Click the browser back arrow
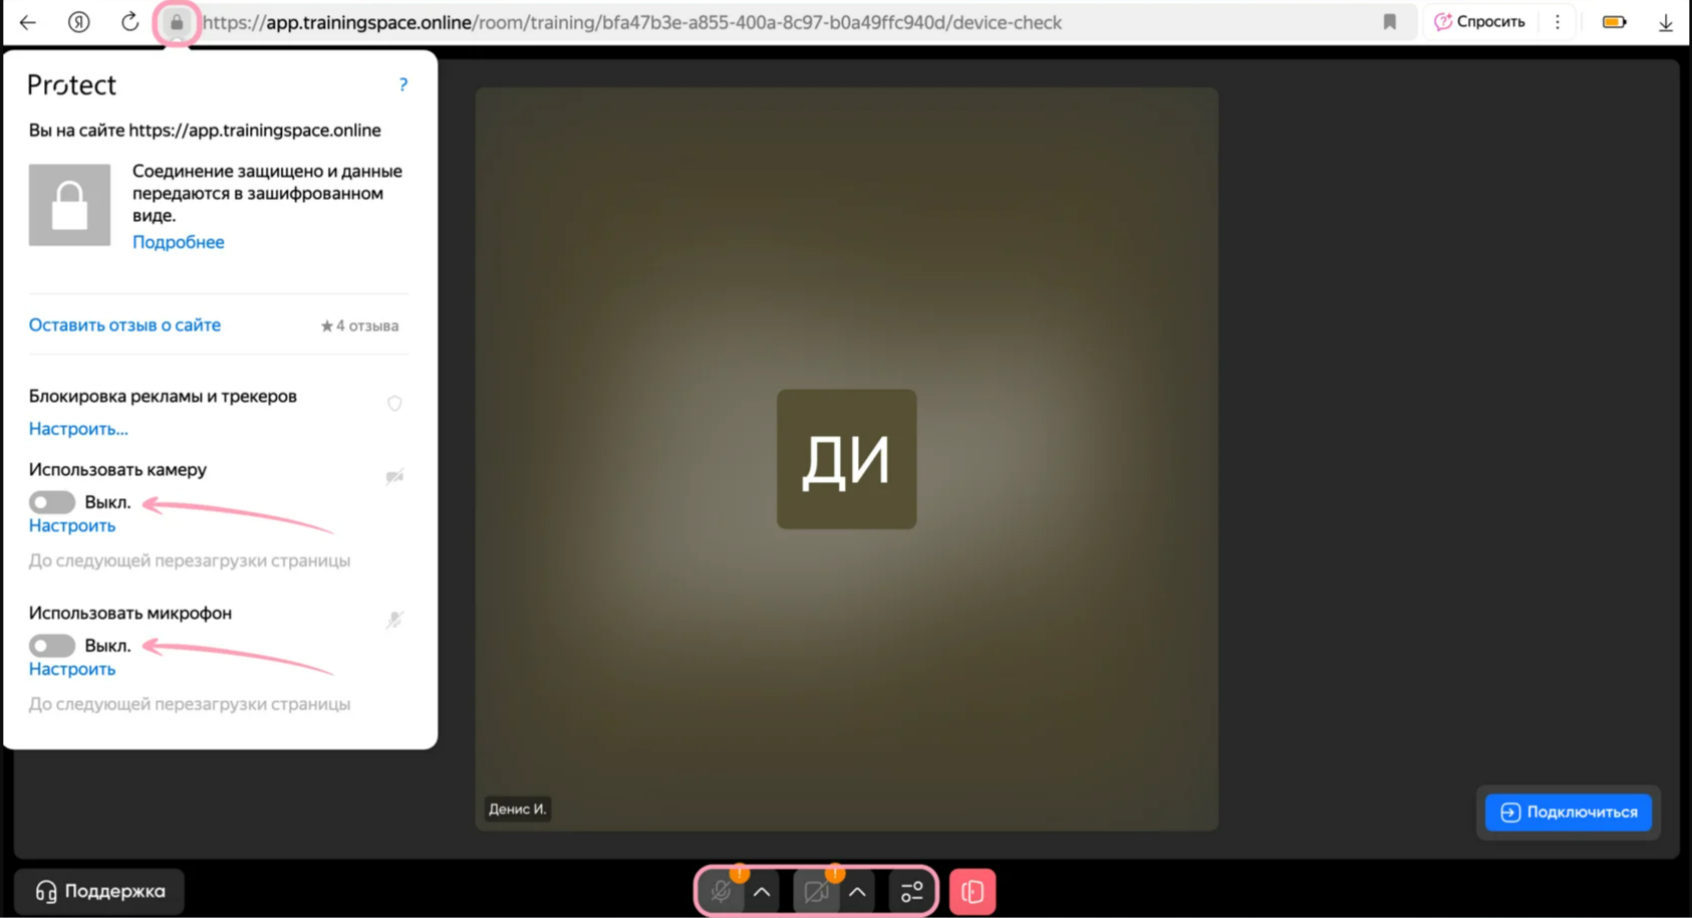Image resolution: width=1692 pixels, height=918 pixels. [28, 22]
